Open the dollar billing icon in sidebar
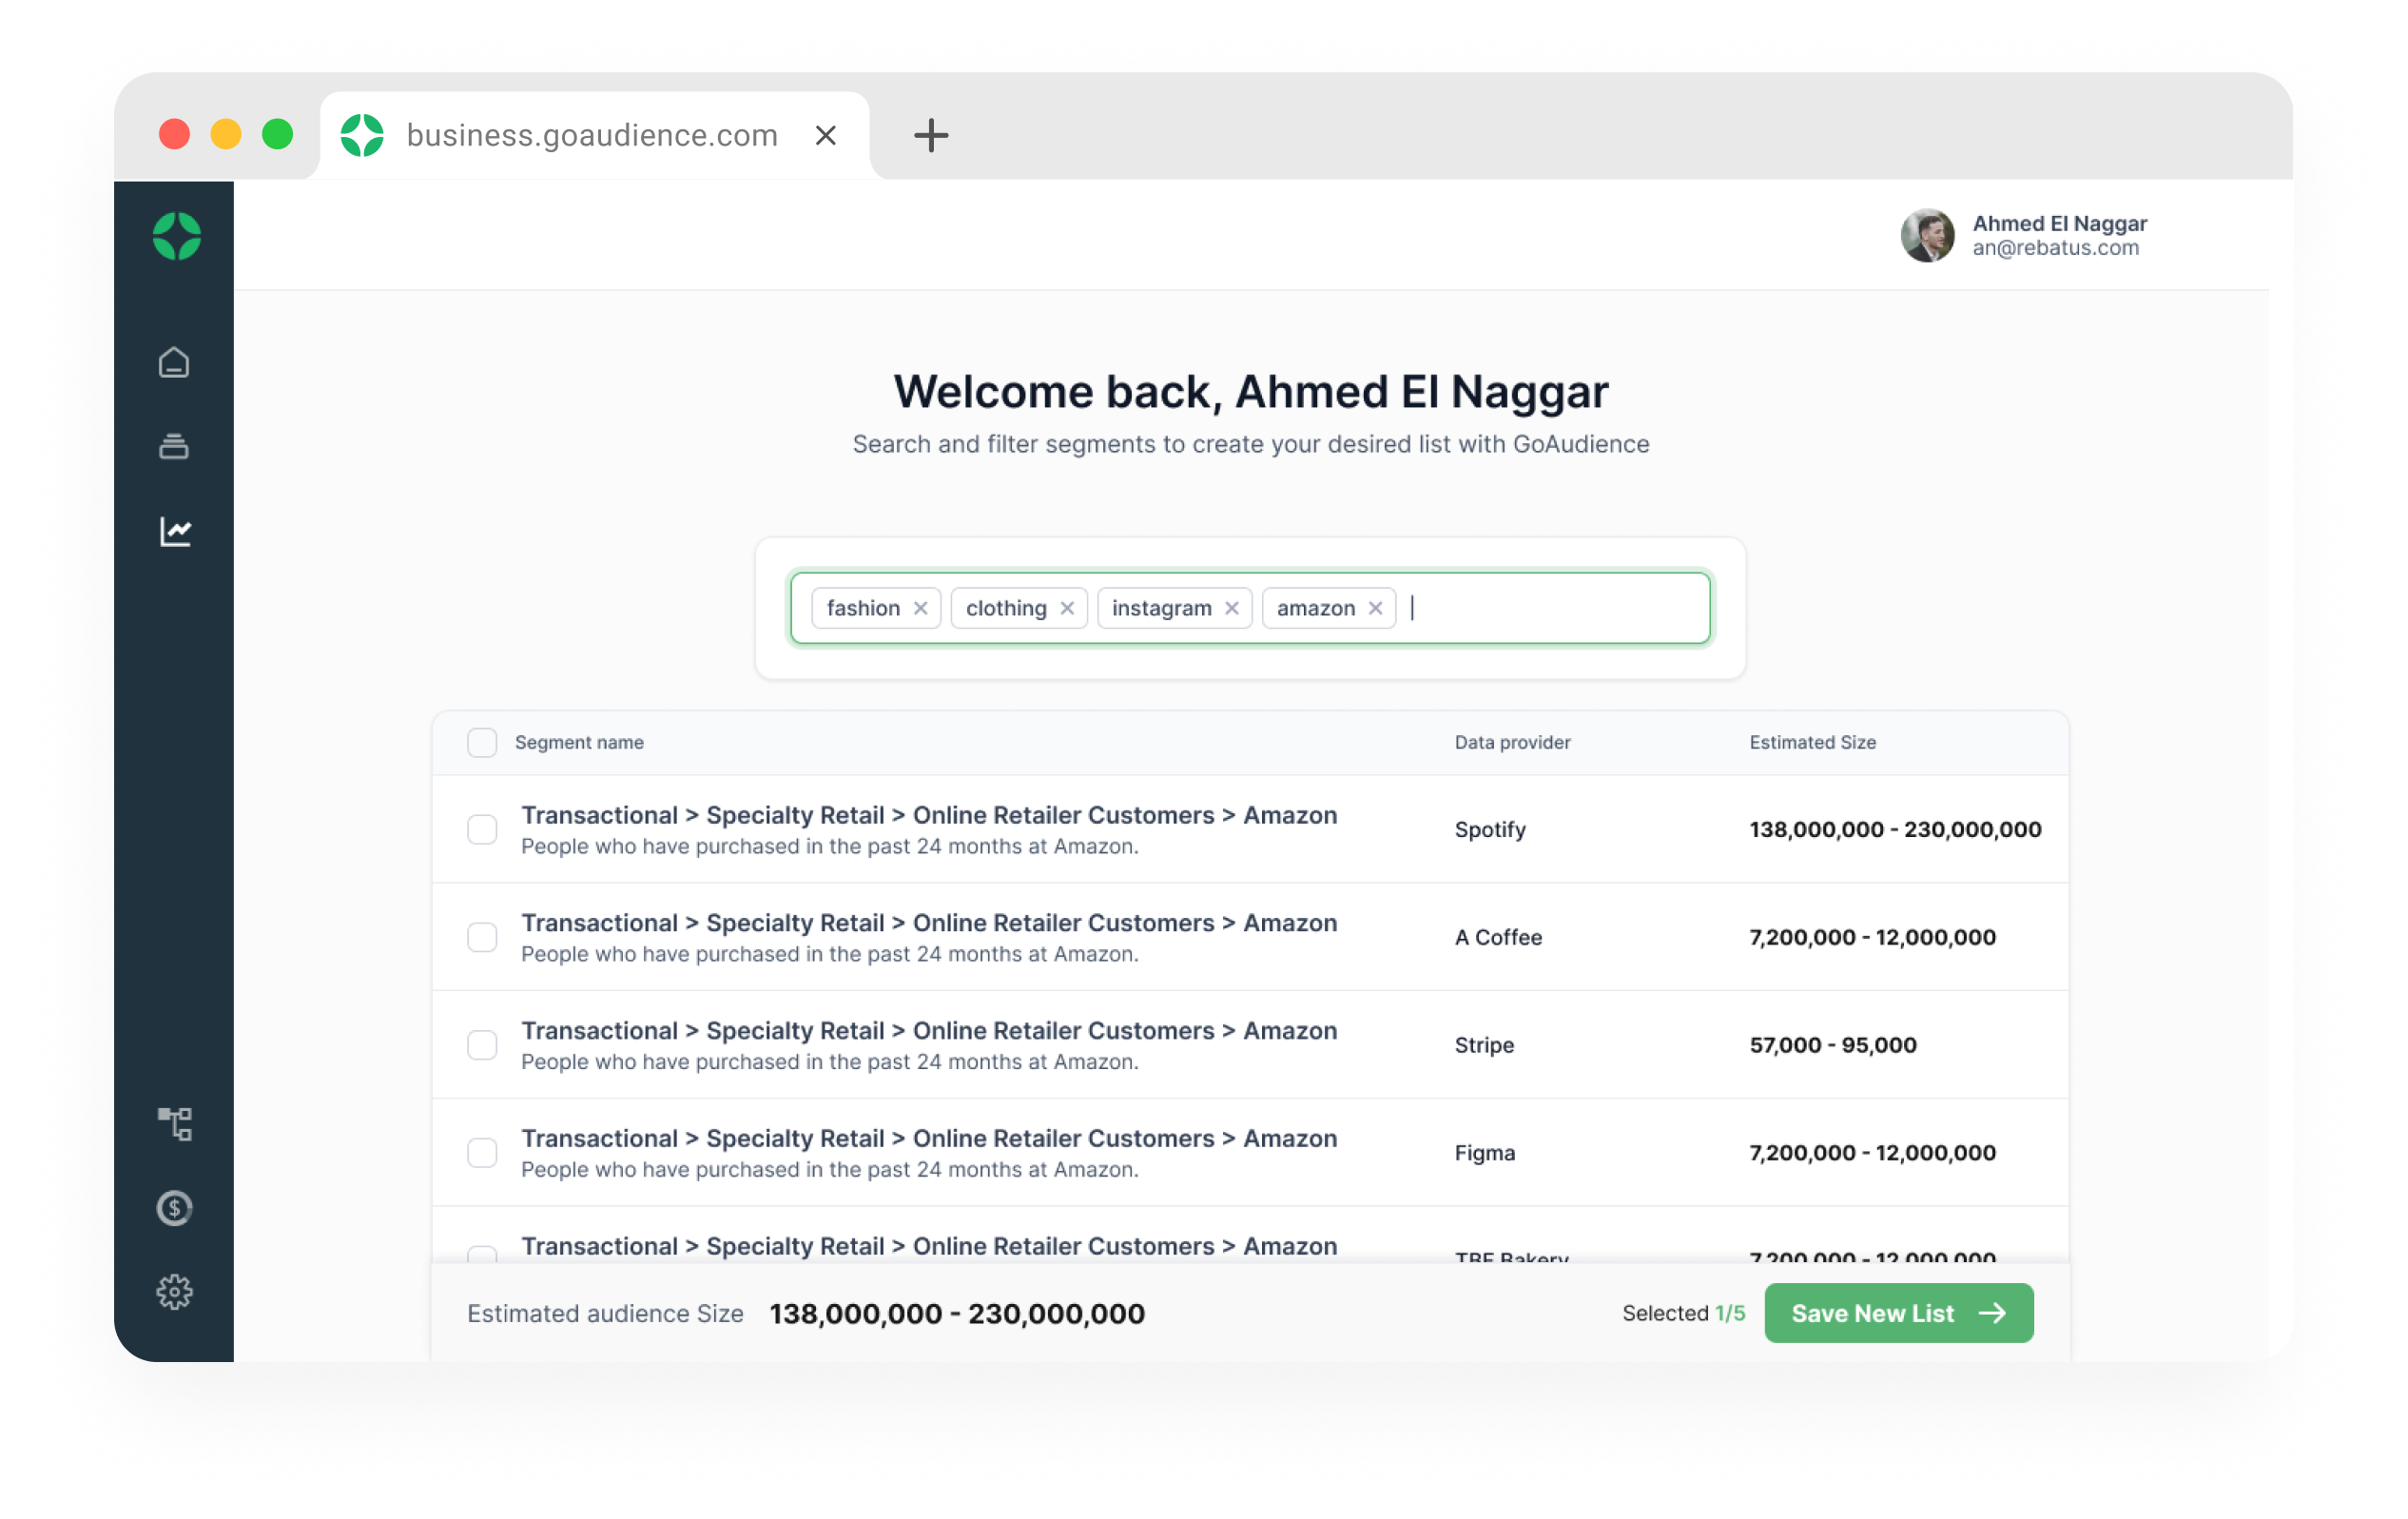 (x=174, y=1208)
